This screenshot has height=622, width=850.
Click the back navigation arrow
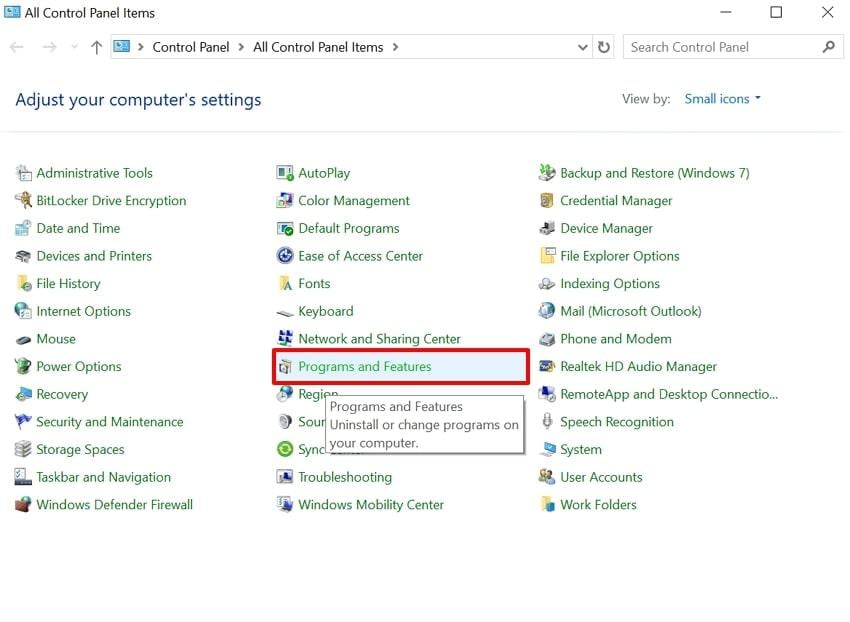(16, 46)
